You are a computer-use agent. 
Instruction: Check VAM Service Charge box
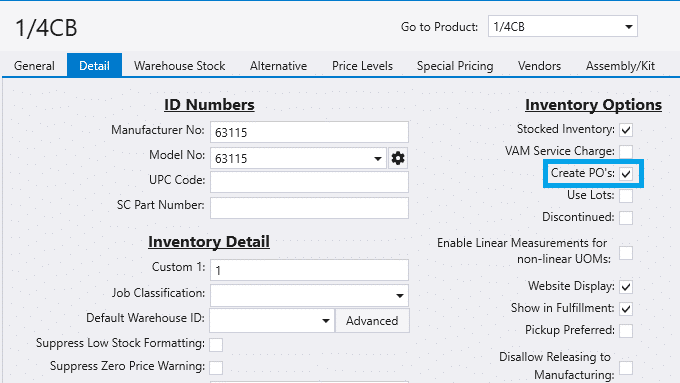[626, 151]
